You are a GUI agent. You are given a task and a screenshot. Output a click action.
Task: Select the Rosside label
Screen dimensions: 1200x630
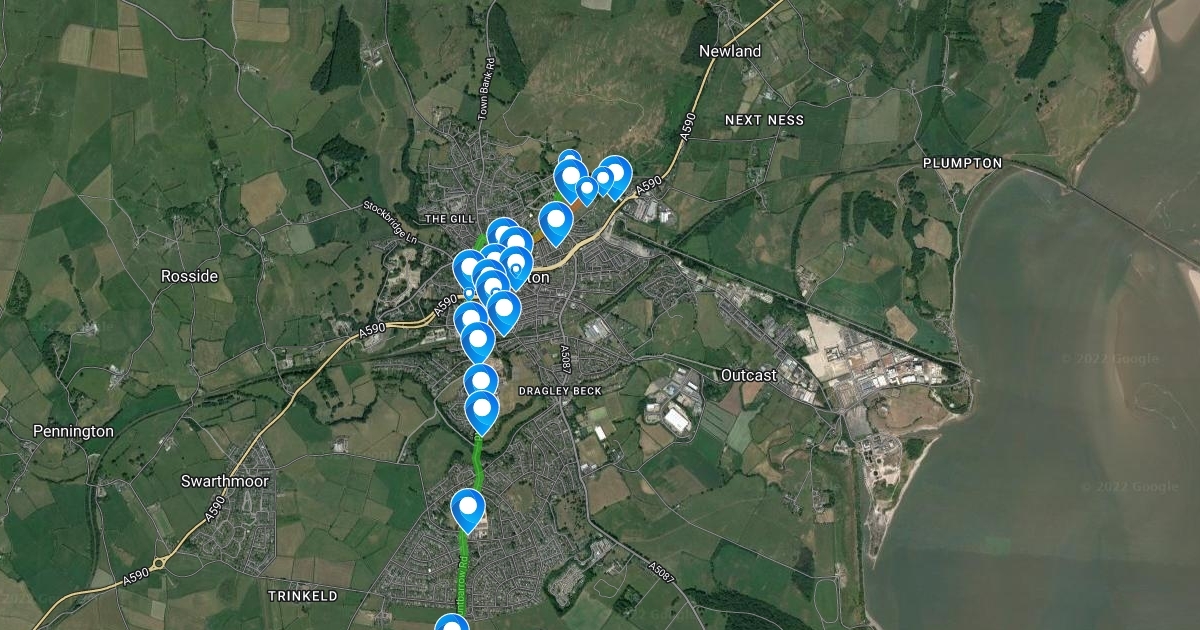[x=189, y=276]
